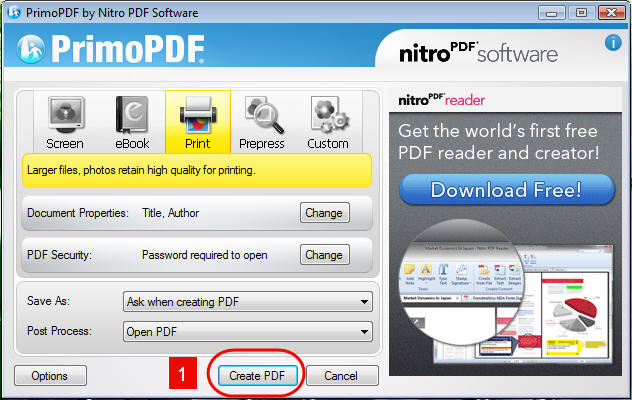Screen dimensions: 632x400
Task: Open the Options dialog
Action: click(x=50, y=376)
